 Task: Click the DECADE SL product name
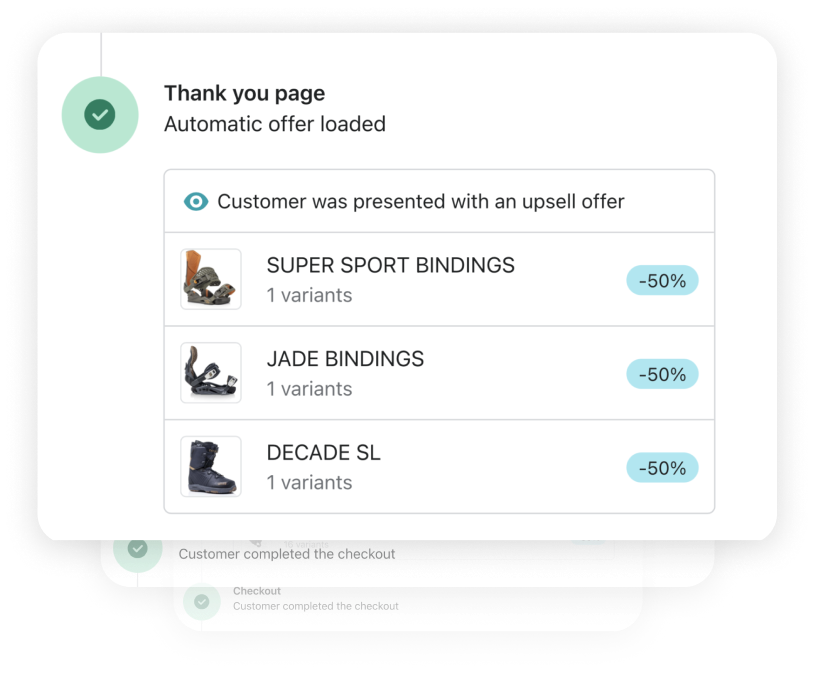323,452
